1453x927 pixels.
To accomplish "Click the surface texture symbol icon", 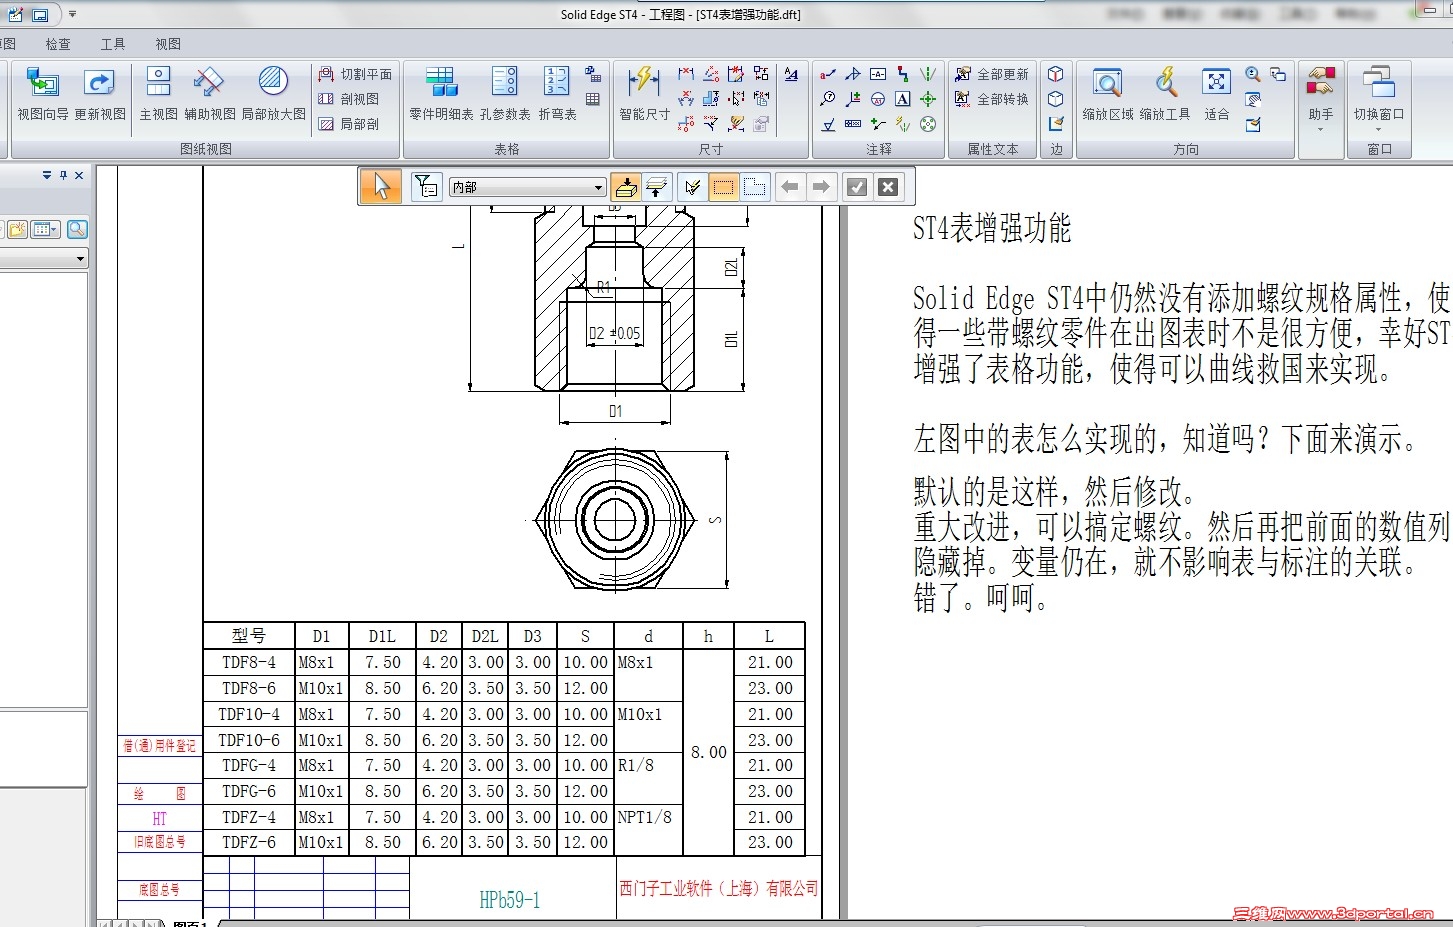I will tap(828, 124).
